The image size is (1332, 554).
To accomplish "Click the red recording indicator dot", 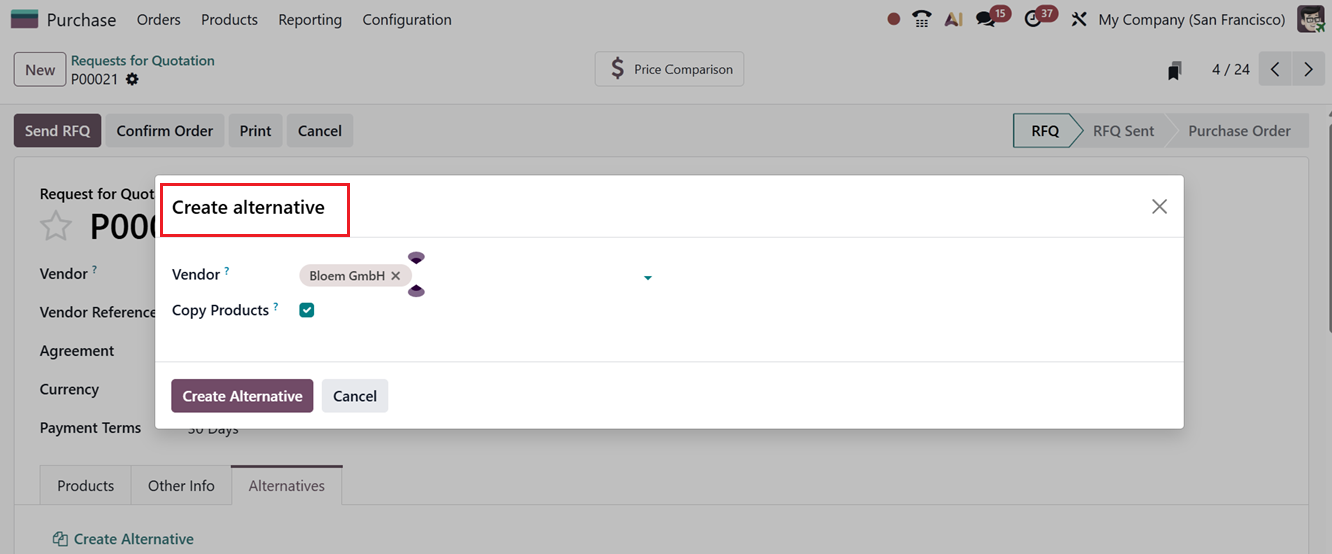I will pyautogui.click(x=894, y=19).
